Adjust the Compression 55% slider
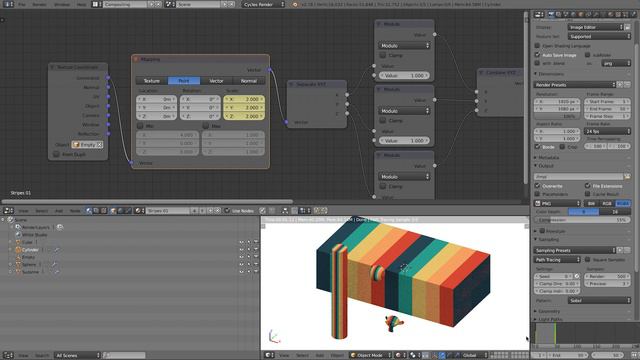Image resolution: width=640 pixels, height=360 pixels. pos(582,220)
